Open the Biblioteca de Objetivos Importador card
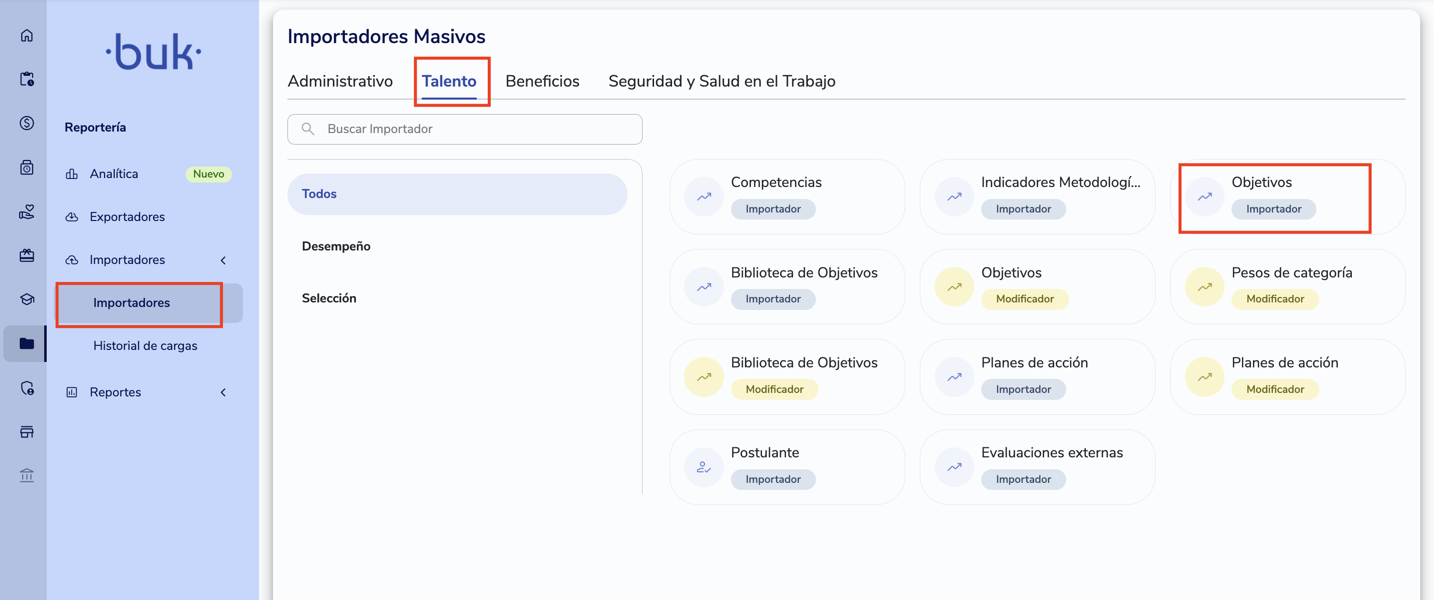The width and height of the screenshot is (1435, 600). tap(787, 287)
